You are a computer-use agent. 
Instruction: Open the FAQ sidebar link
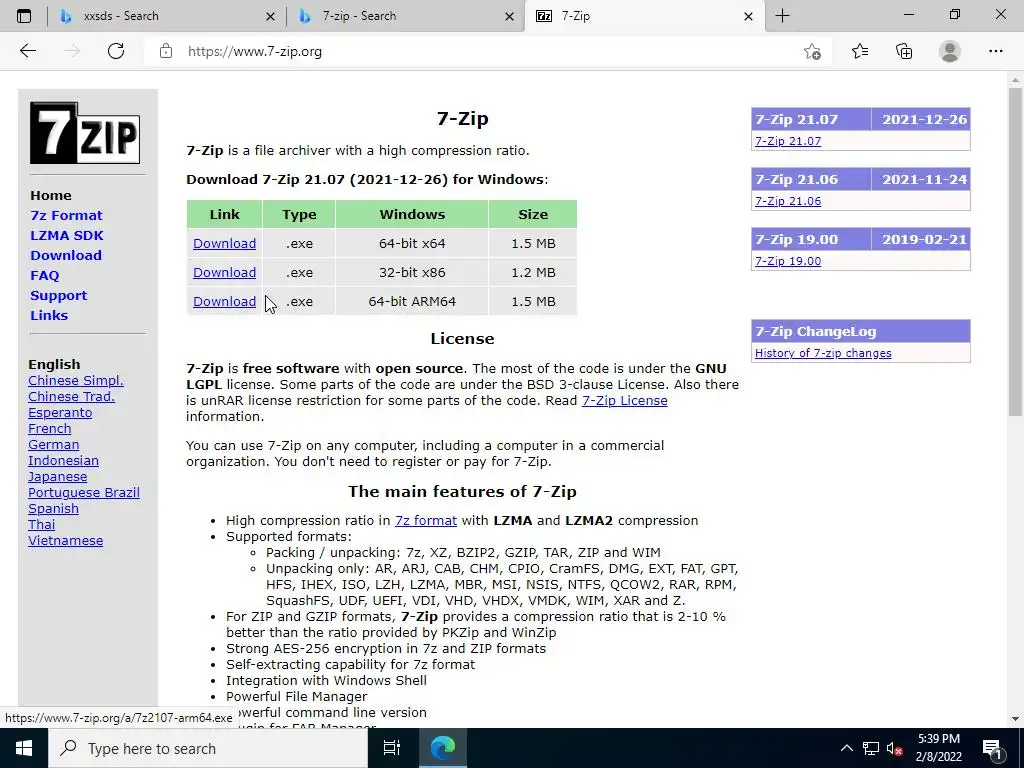pyautogui.click(x=44, y=276)
